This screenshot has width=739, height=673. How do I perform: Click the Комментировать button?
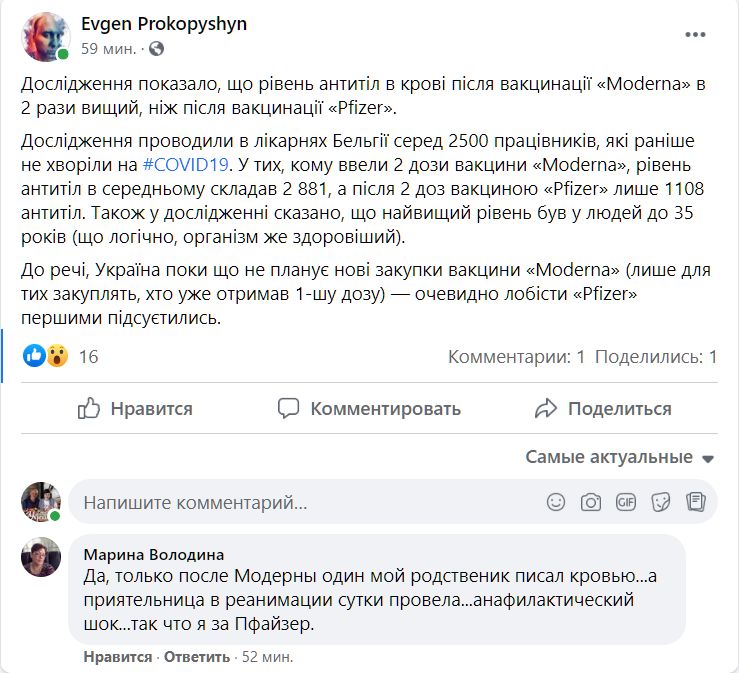[369, 408]
